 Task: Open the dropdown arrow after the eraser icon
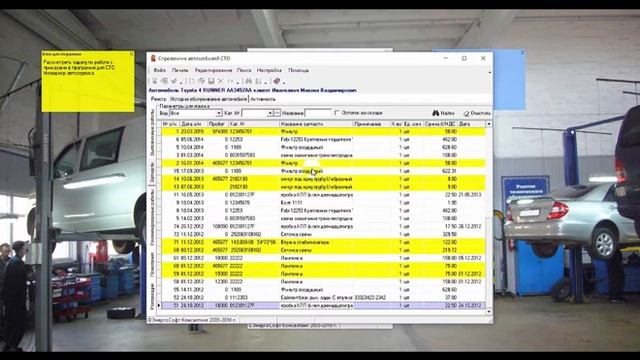click(284, 83)
